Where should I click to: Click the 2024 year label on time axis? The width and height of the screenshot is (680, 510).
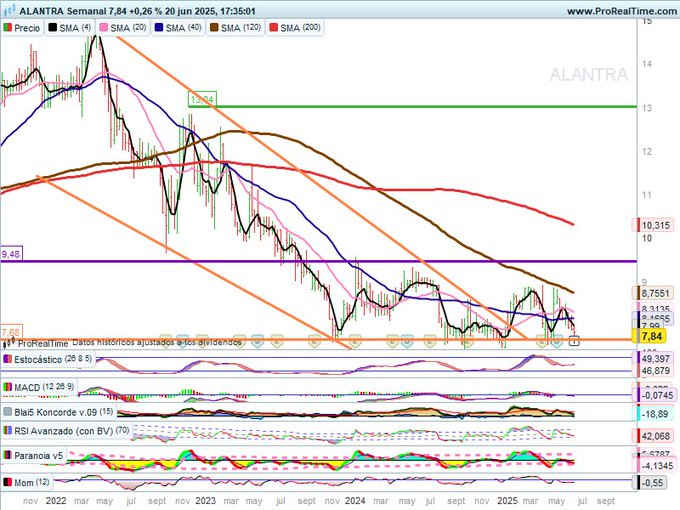[355, 501]
